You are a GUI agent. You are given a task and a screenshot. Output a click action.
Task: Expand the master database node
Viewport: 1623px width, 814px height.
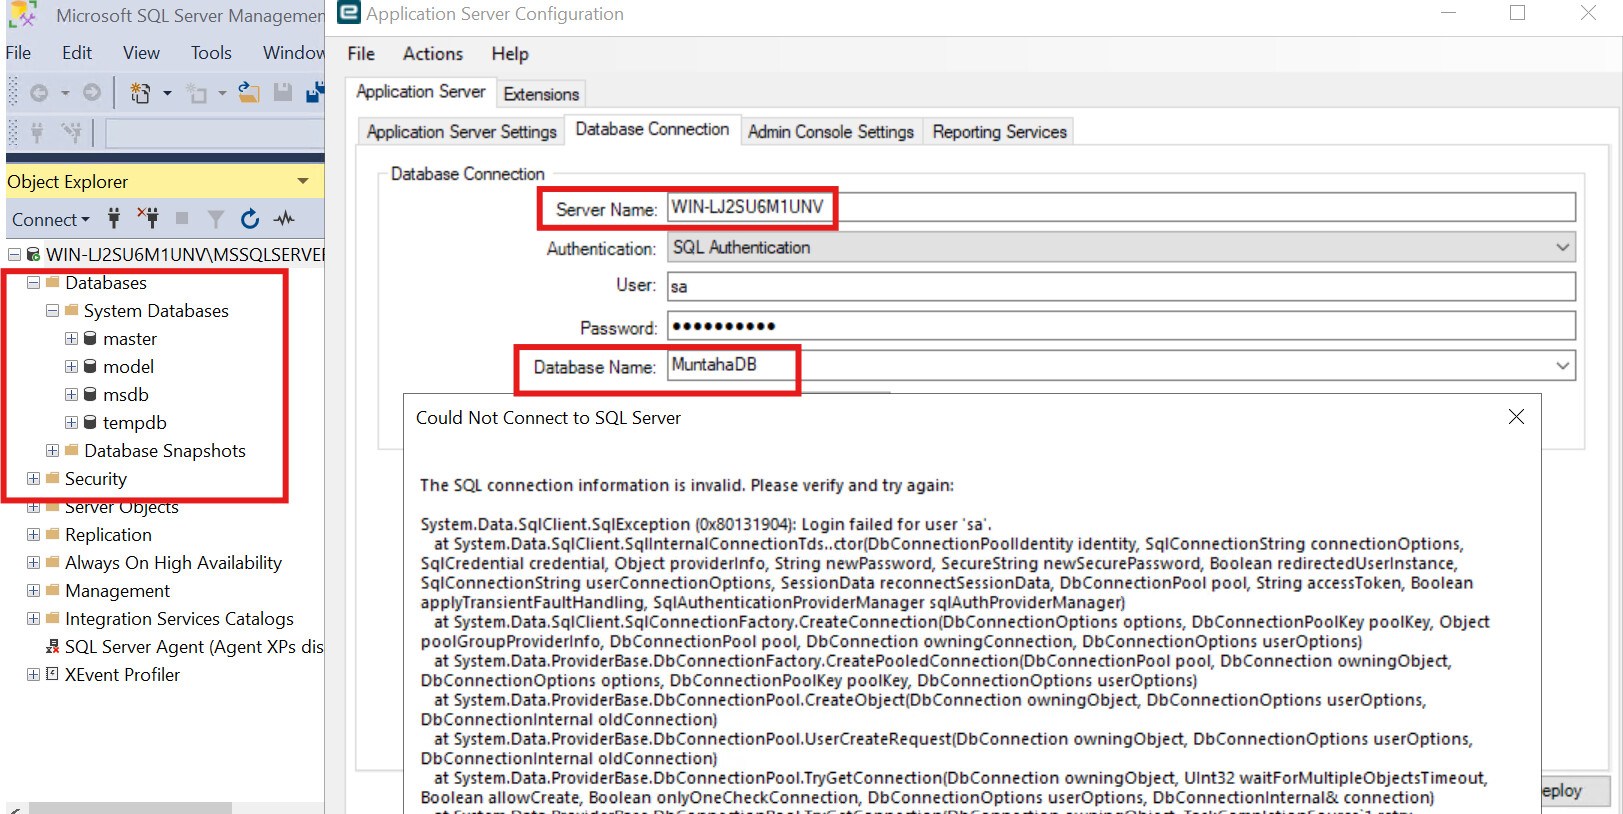click(x=71, y=339)
